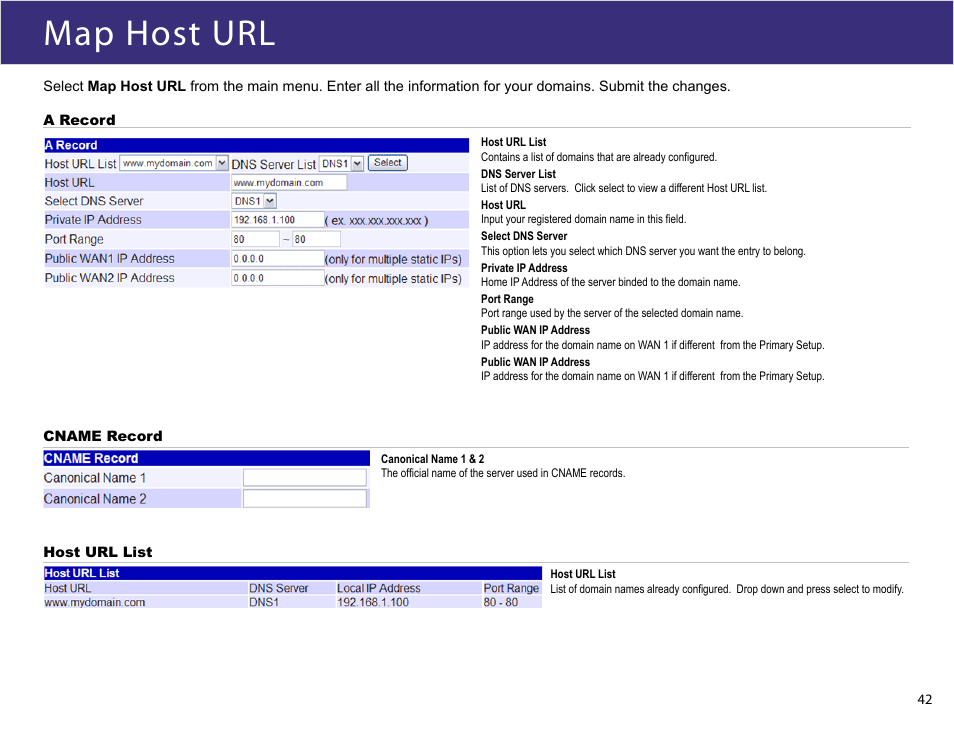
Task: Click the blue Host URL List table header bar
Action: point(293,573)
